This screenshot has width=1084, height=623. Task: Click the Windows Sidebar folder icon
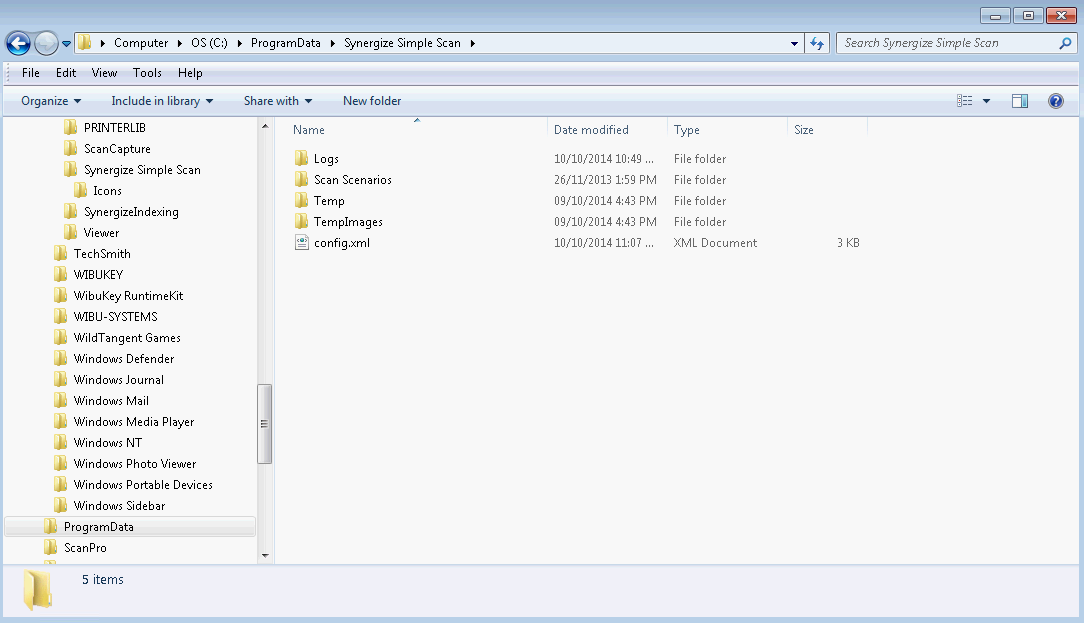tap(61, 505)
